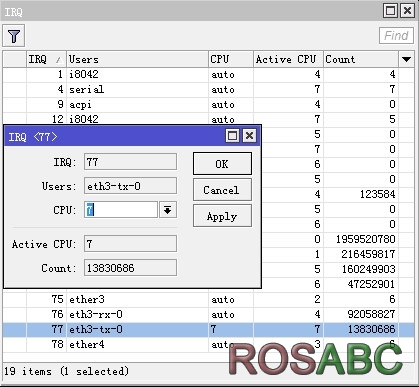
Task: Click the Count field showing 13830686
Action: pyautogui.click(x=130, y=268)
